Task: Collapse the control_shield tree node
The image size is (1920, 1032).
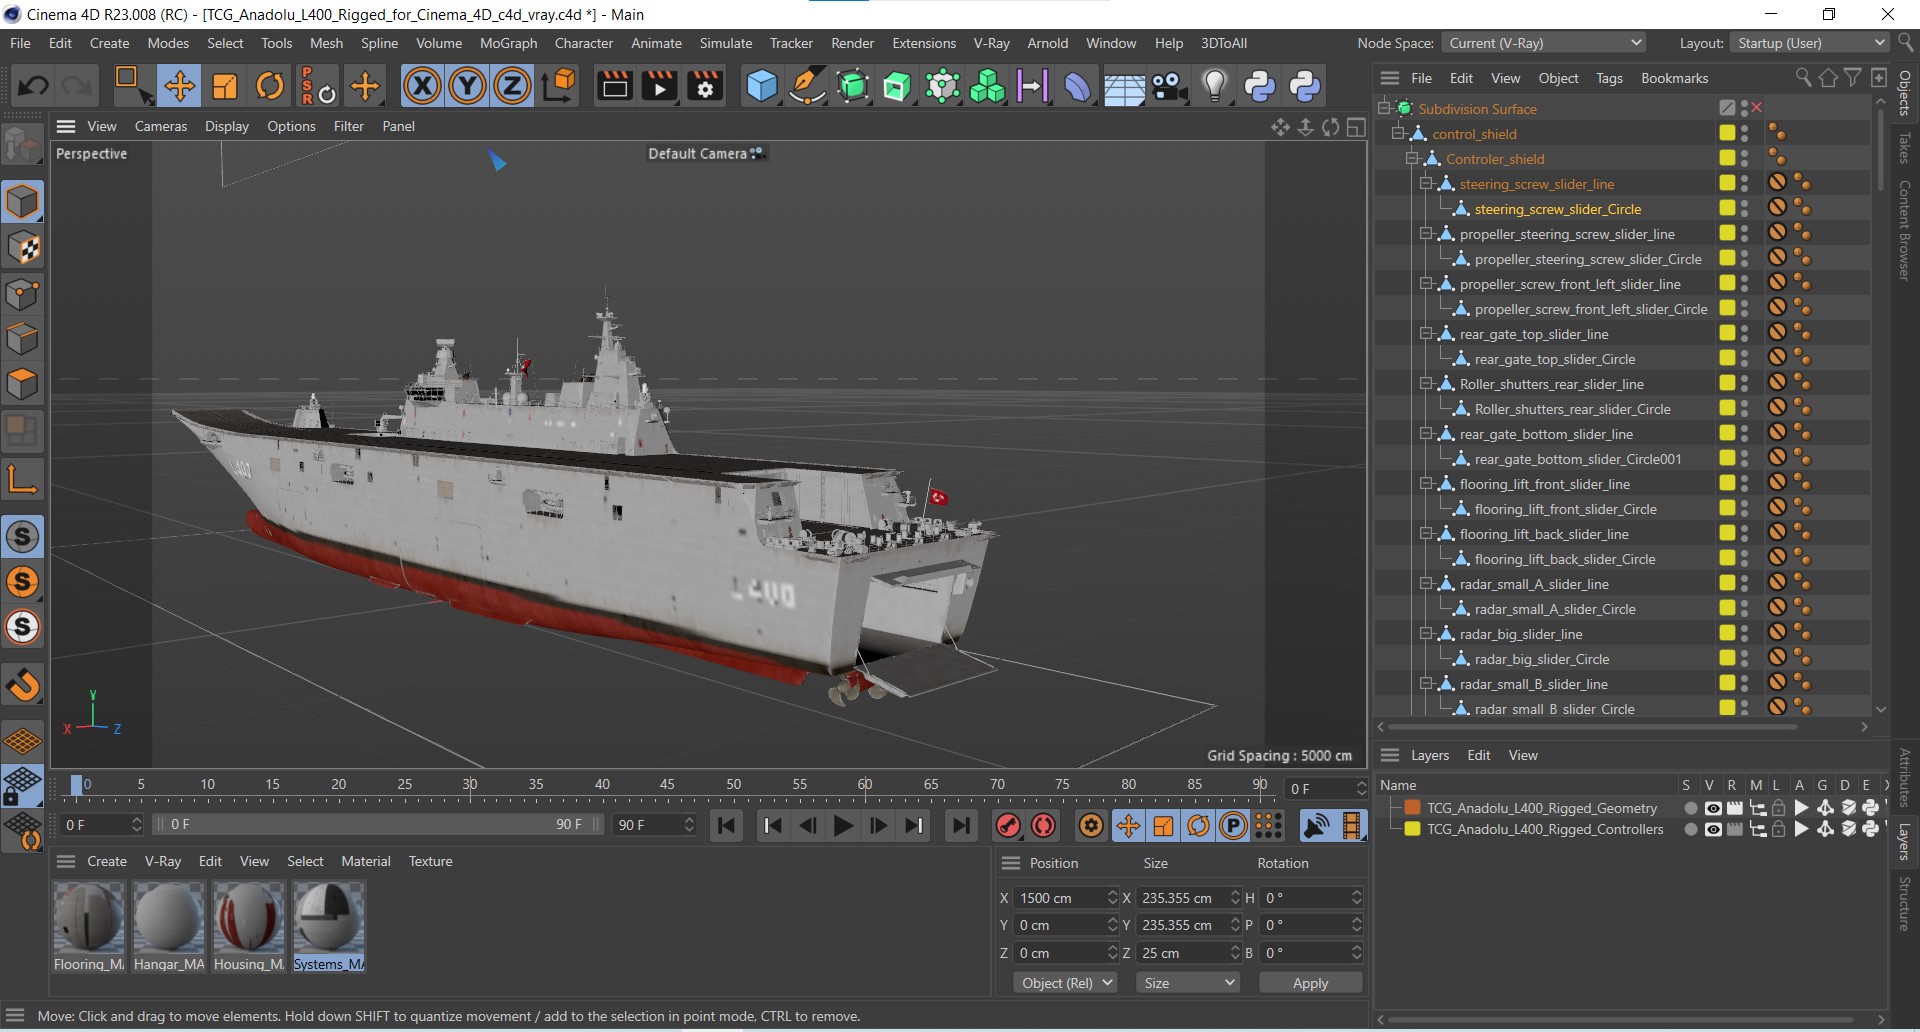Action: click(1399, 133)
